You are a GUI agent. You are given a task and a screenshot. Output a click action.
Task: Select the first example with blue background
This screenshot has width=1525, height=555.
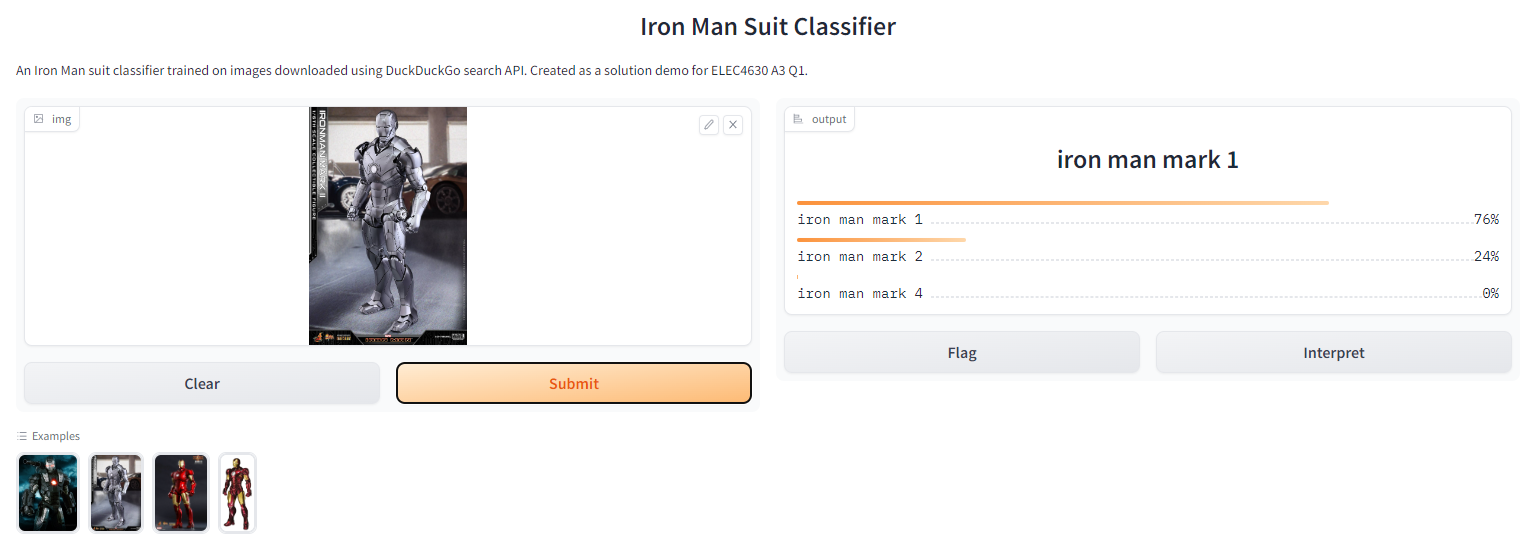click(x=48, y=493)
